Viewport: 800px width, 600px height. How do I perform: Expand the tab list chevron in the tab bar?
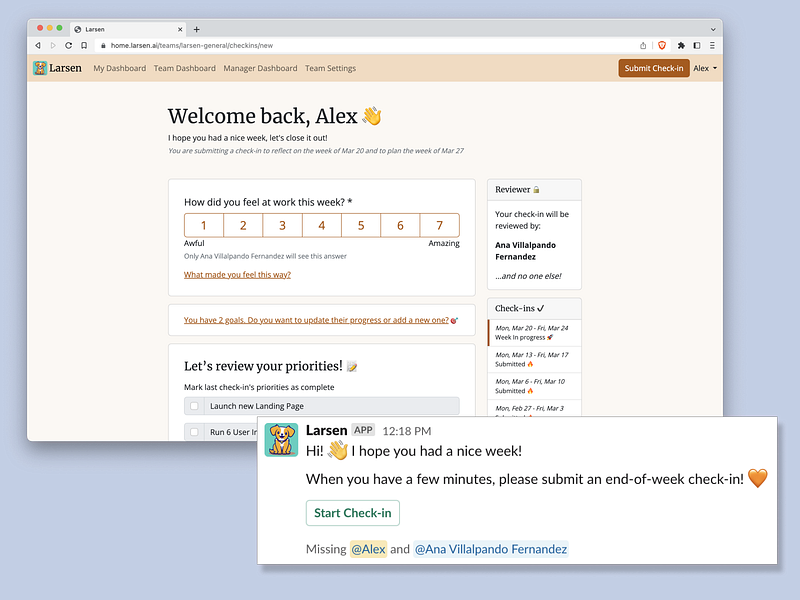pyautogui.click(x=713, y=30)
